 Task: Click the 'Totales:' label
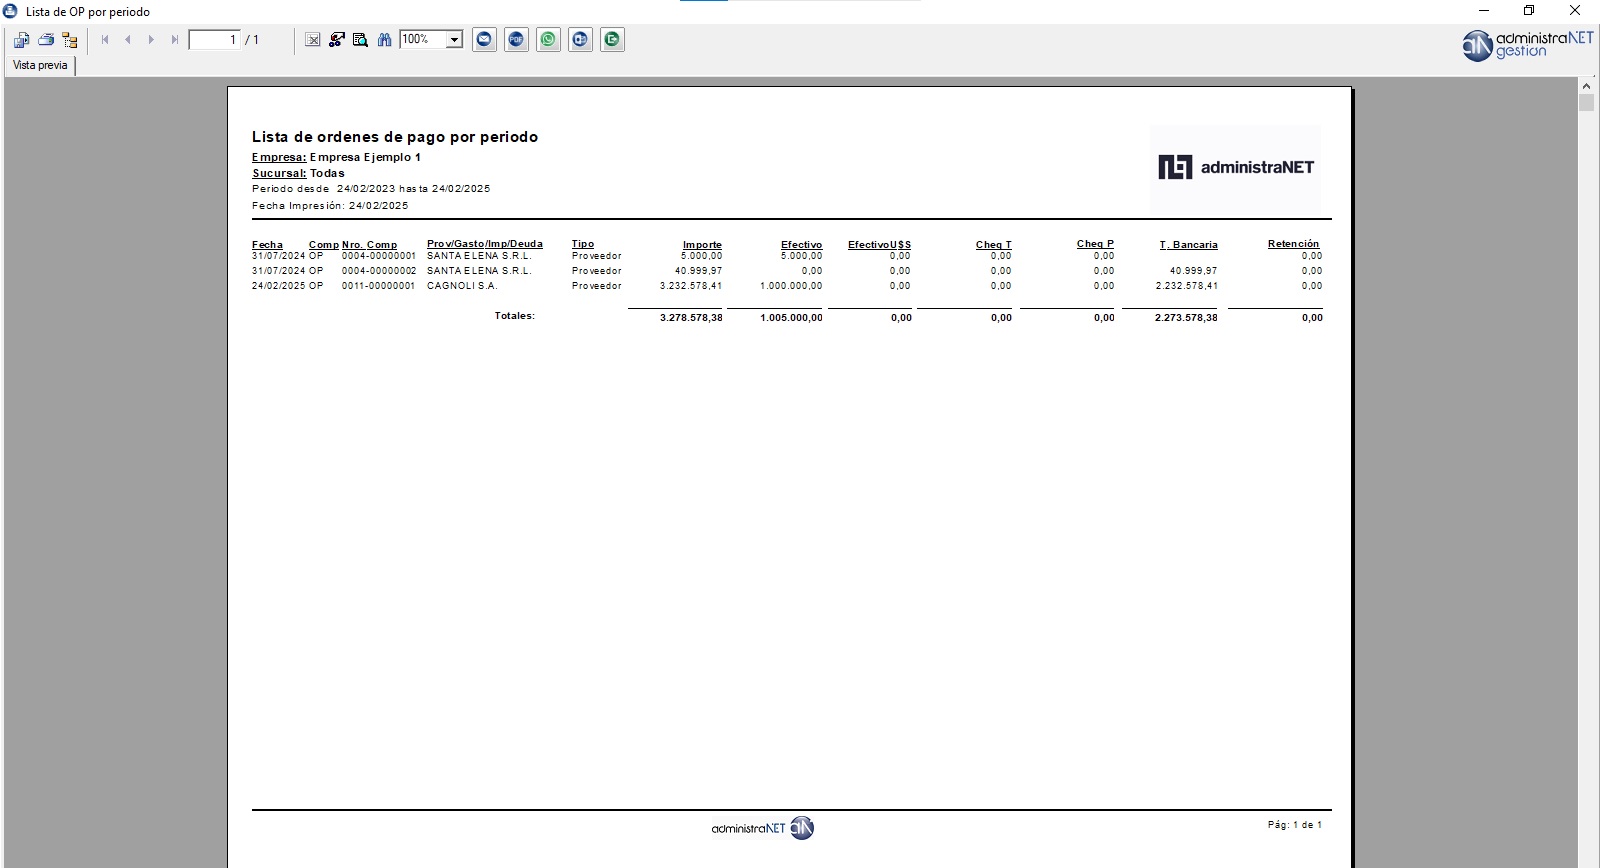click(514, 316)
